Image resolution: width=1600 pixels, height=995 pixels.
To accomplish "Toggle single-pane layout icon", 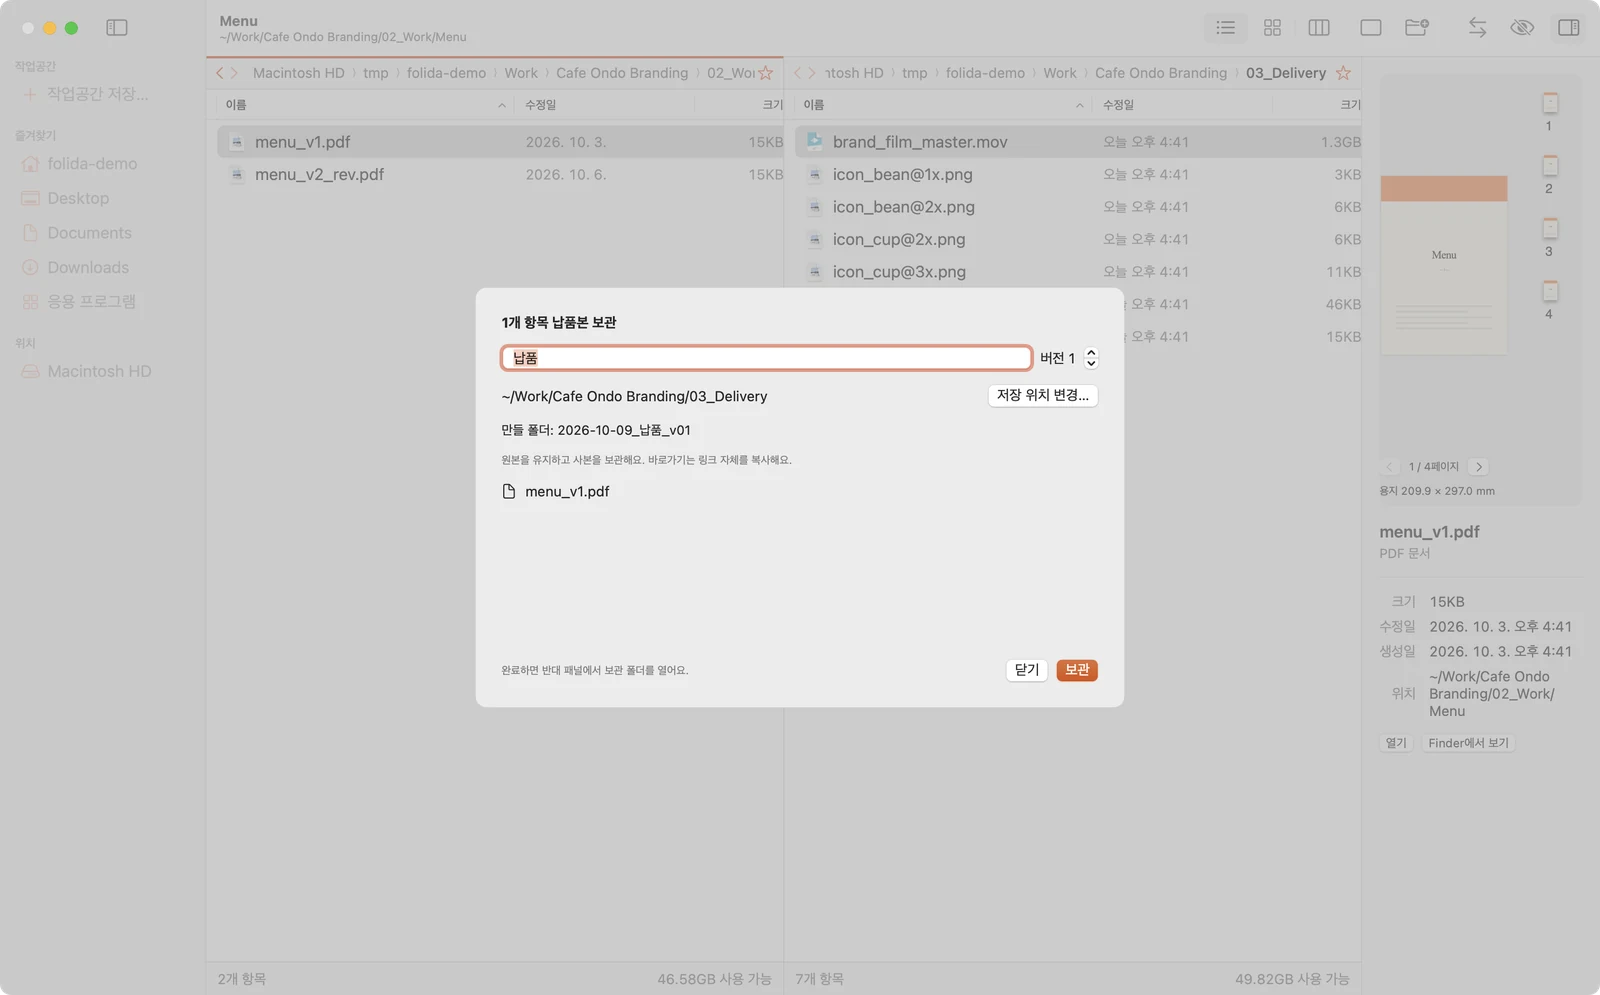I will pos(1371,28).
